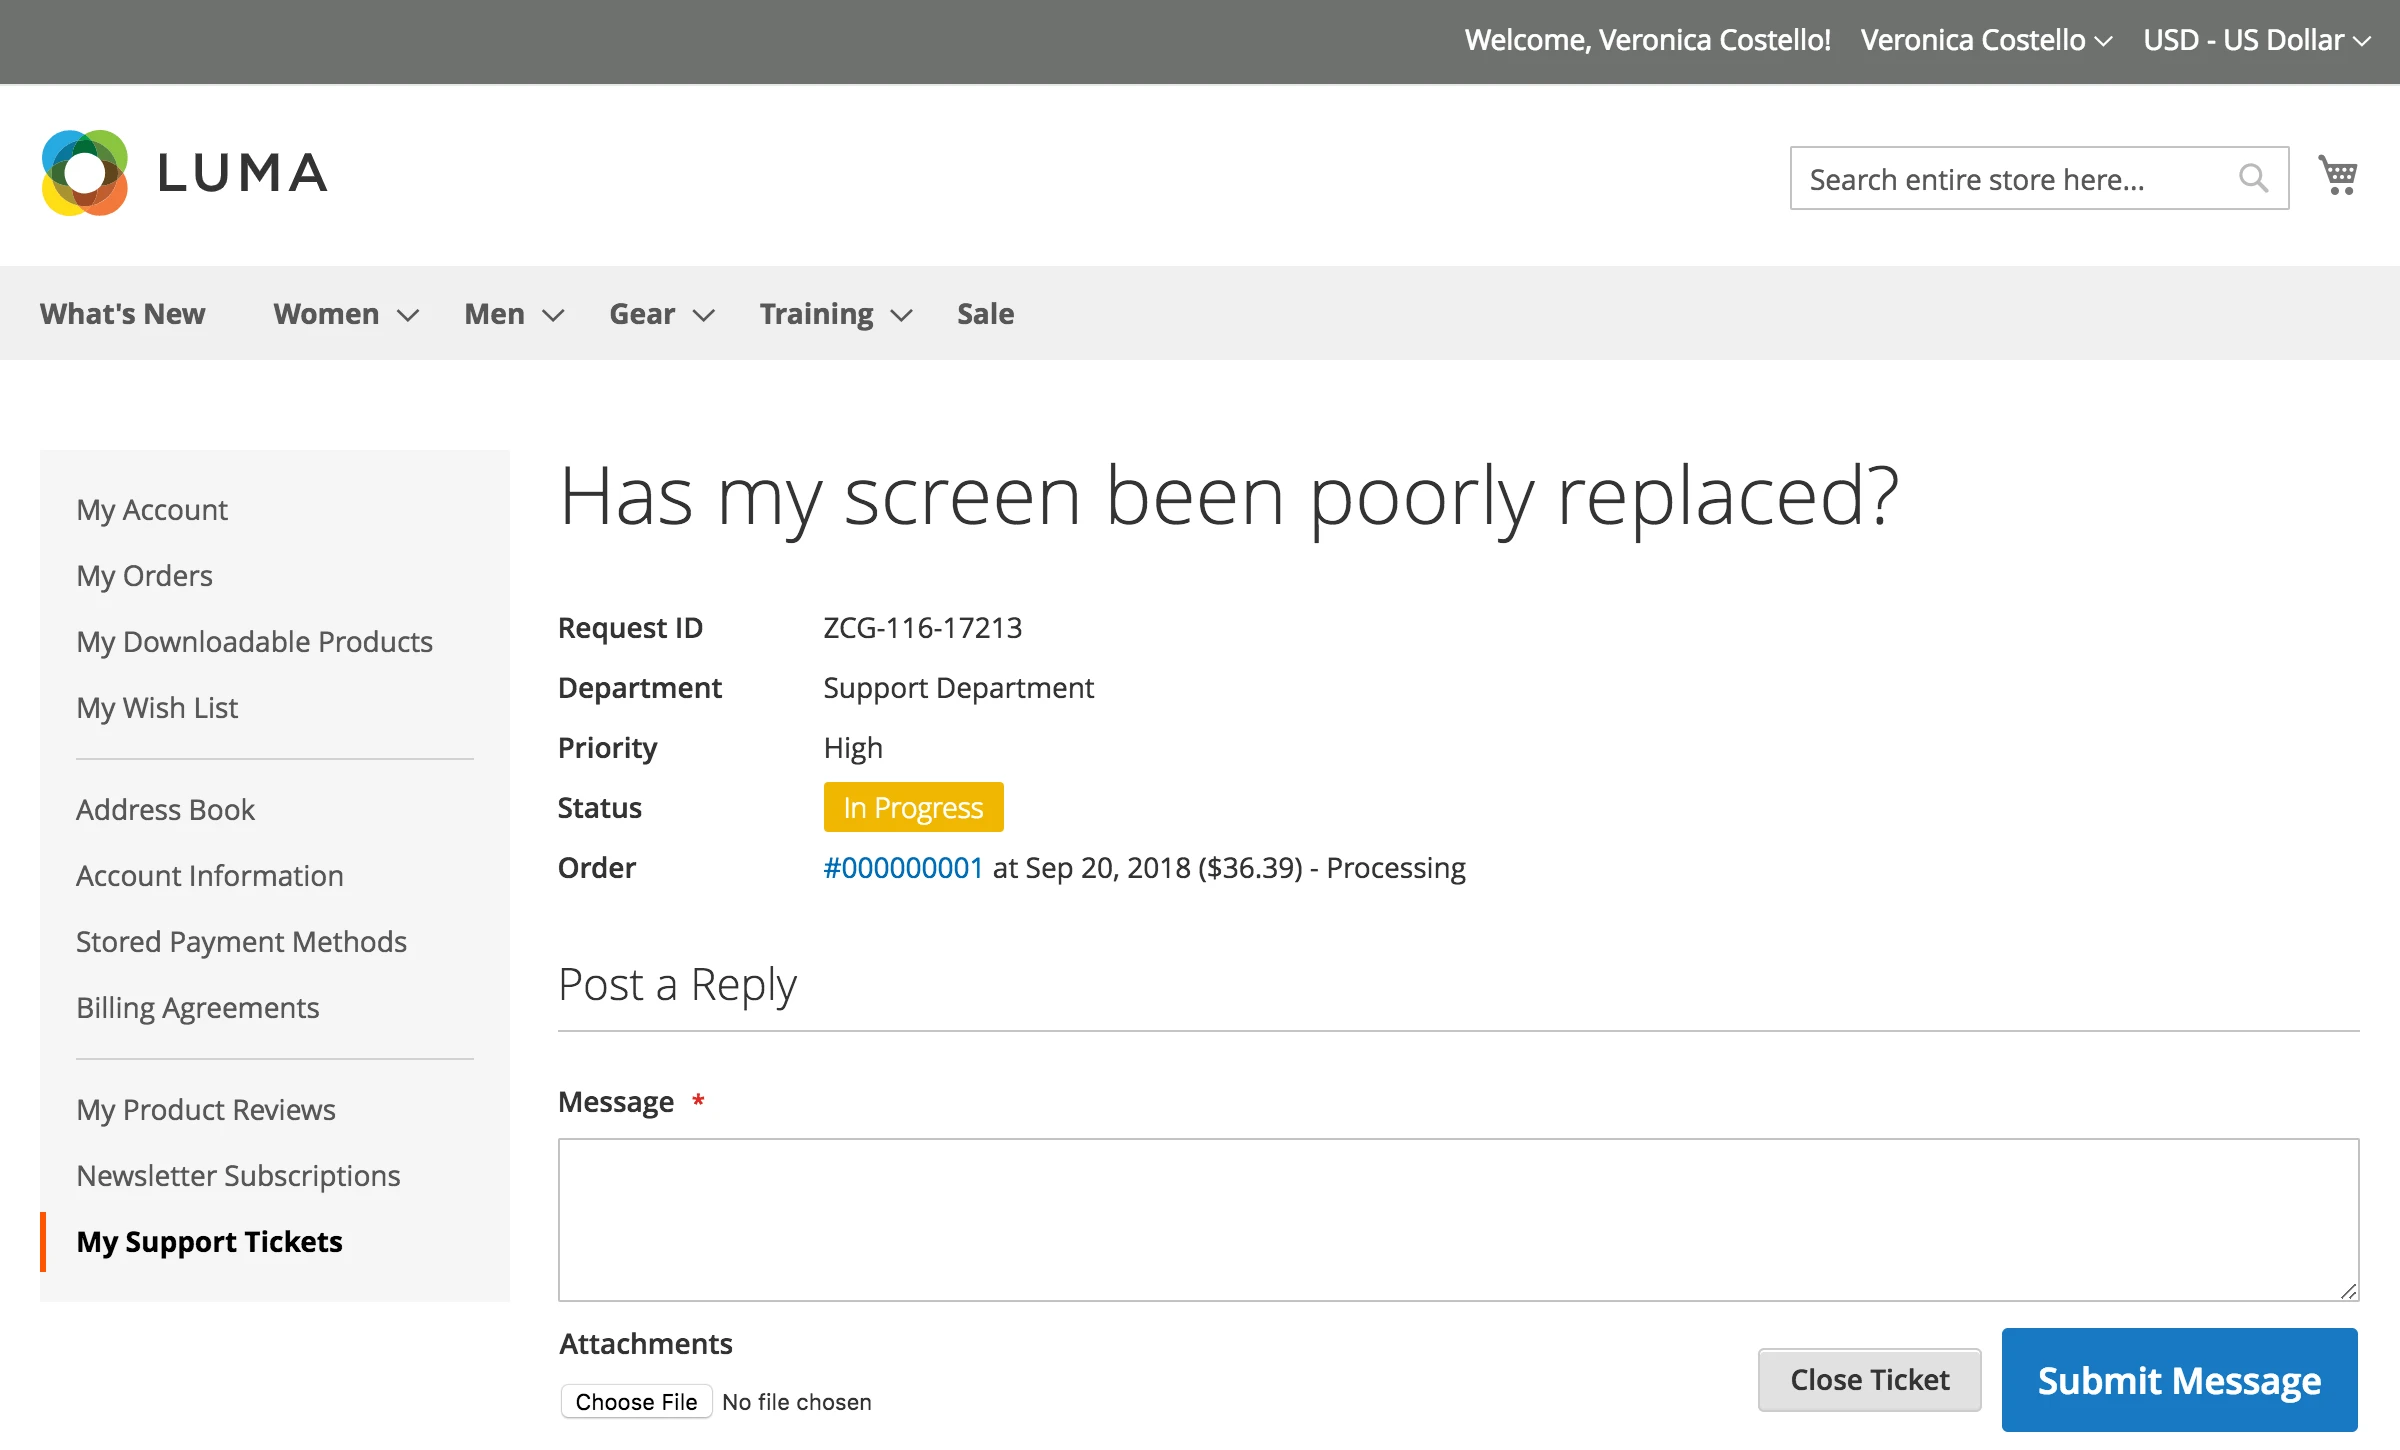Expand the Women menu chevron
This screenshot has width=2400, height=1450.
coord(407,316)
